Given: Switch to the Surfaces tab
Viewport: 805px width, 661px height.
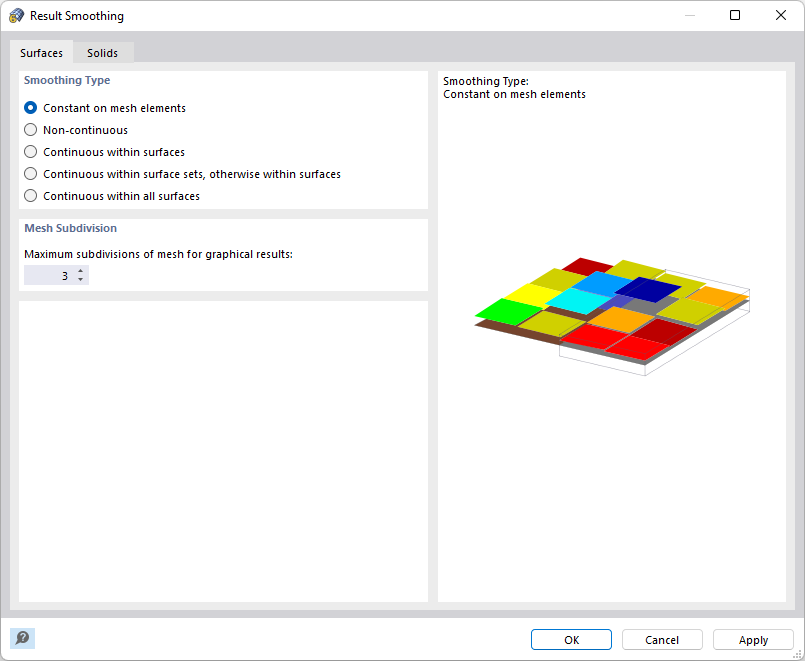Looking at the screenshot, I should click(42, 53).
